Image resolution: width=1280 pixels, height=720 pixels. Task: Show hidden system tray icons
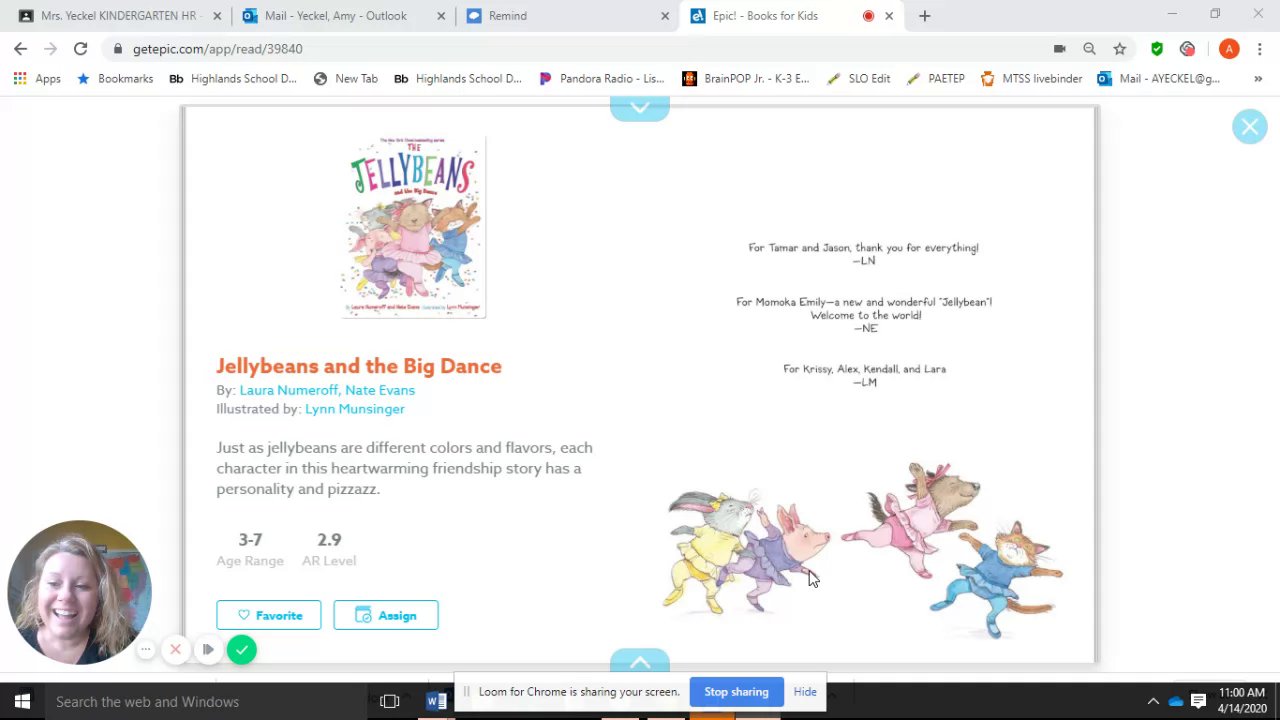[x=1153, y=701]
